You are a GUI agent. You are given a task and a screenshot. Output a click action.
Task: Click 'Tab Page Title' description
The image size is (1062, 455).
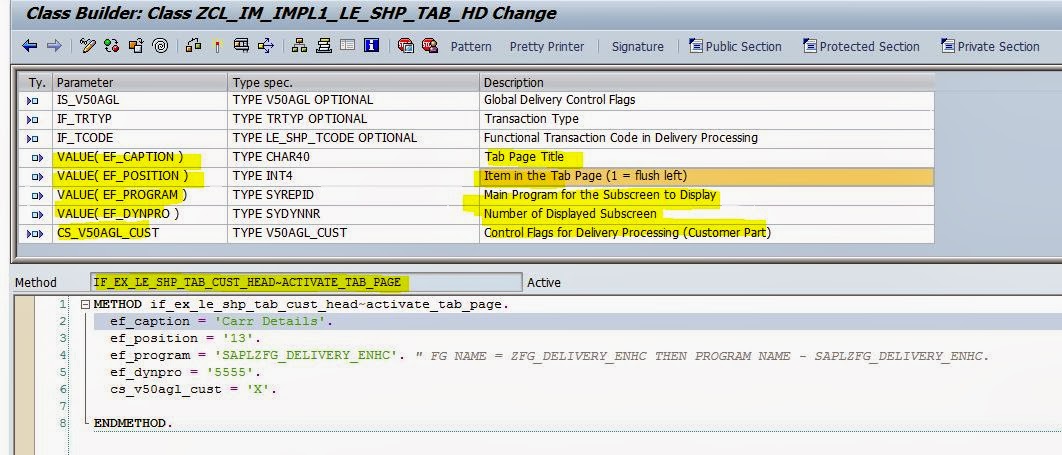click(x=523, y=157)
